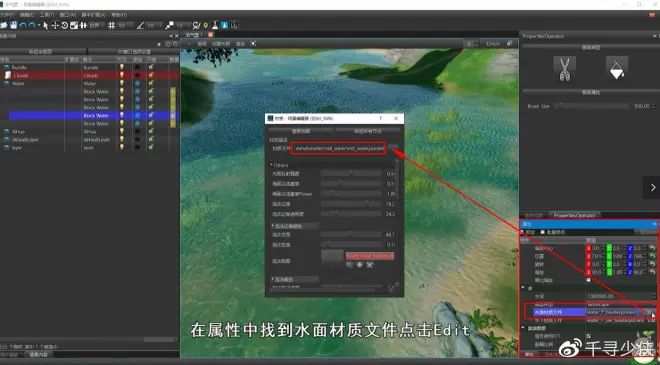The height and width of the screenshot is (365, 660).
Task: Click the save disk icon in toolbar
Action: coord(13,26)
